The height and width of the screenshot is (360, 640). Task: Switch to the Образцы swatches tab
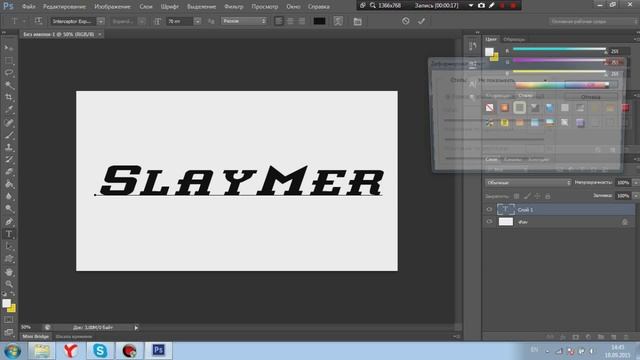tap(514, 39)
